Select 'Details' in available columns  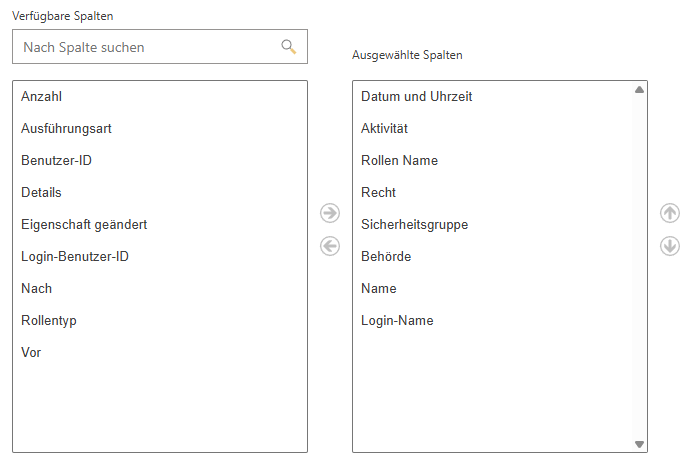tap(41, 193)
